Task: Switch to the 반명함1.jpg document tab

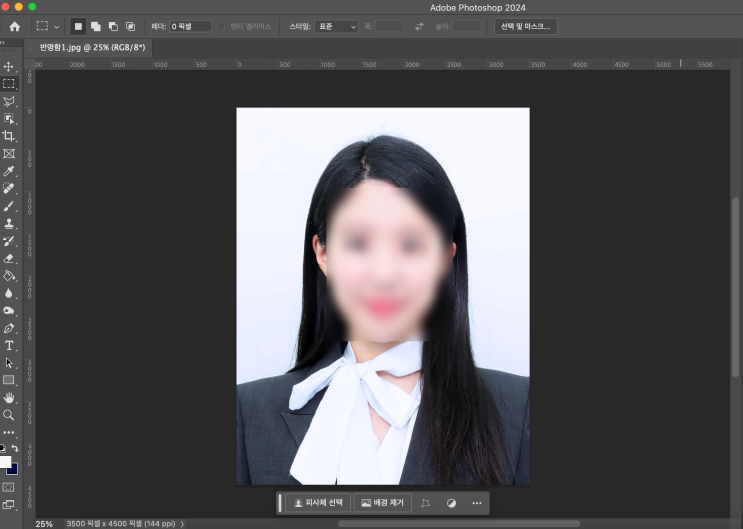Action: click(x=92, y=47)
